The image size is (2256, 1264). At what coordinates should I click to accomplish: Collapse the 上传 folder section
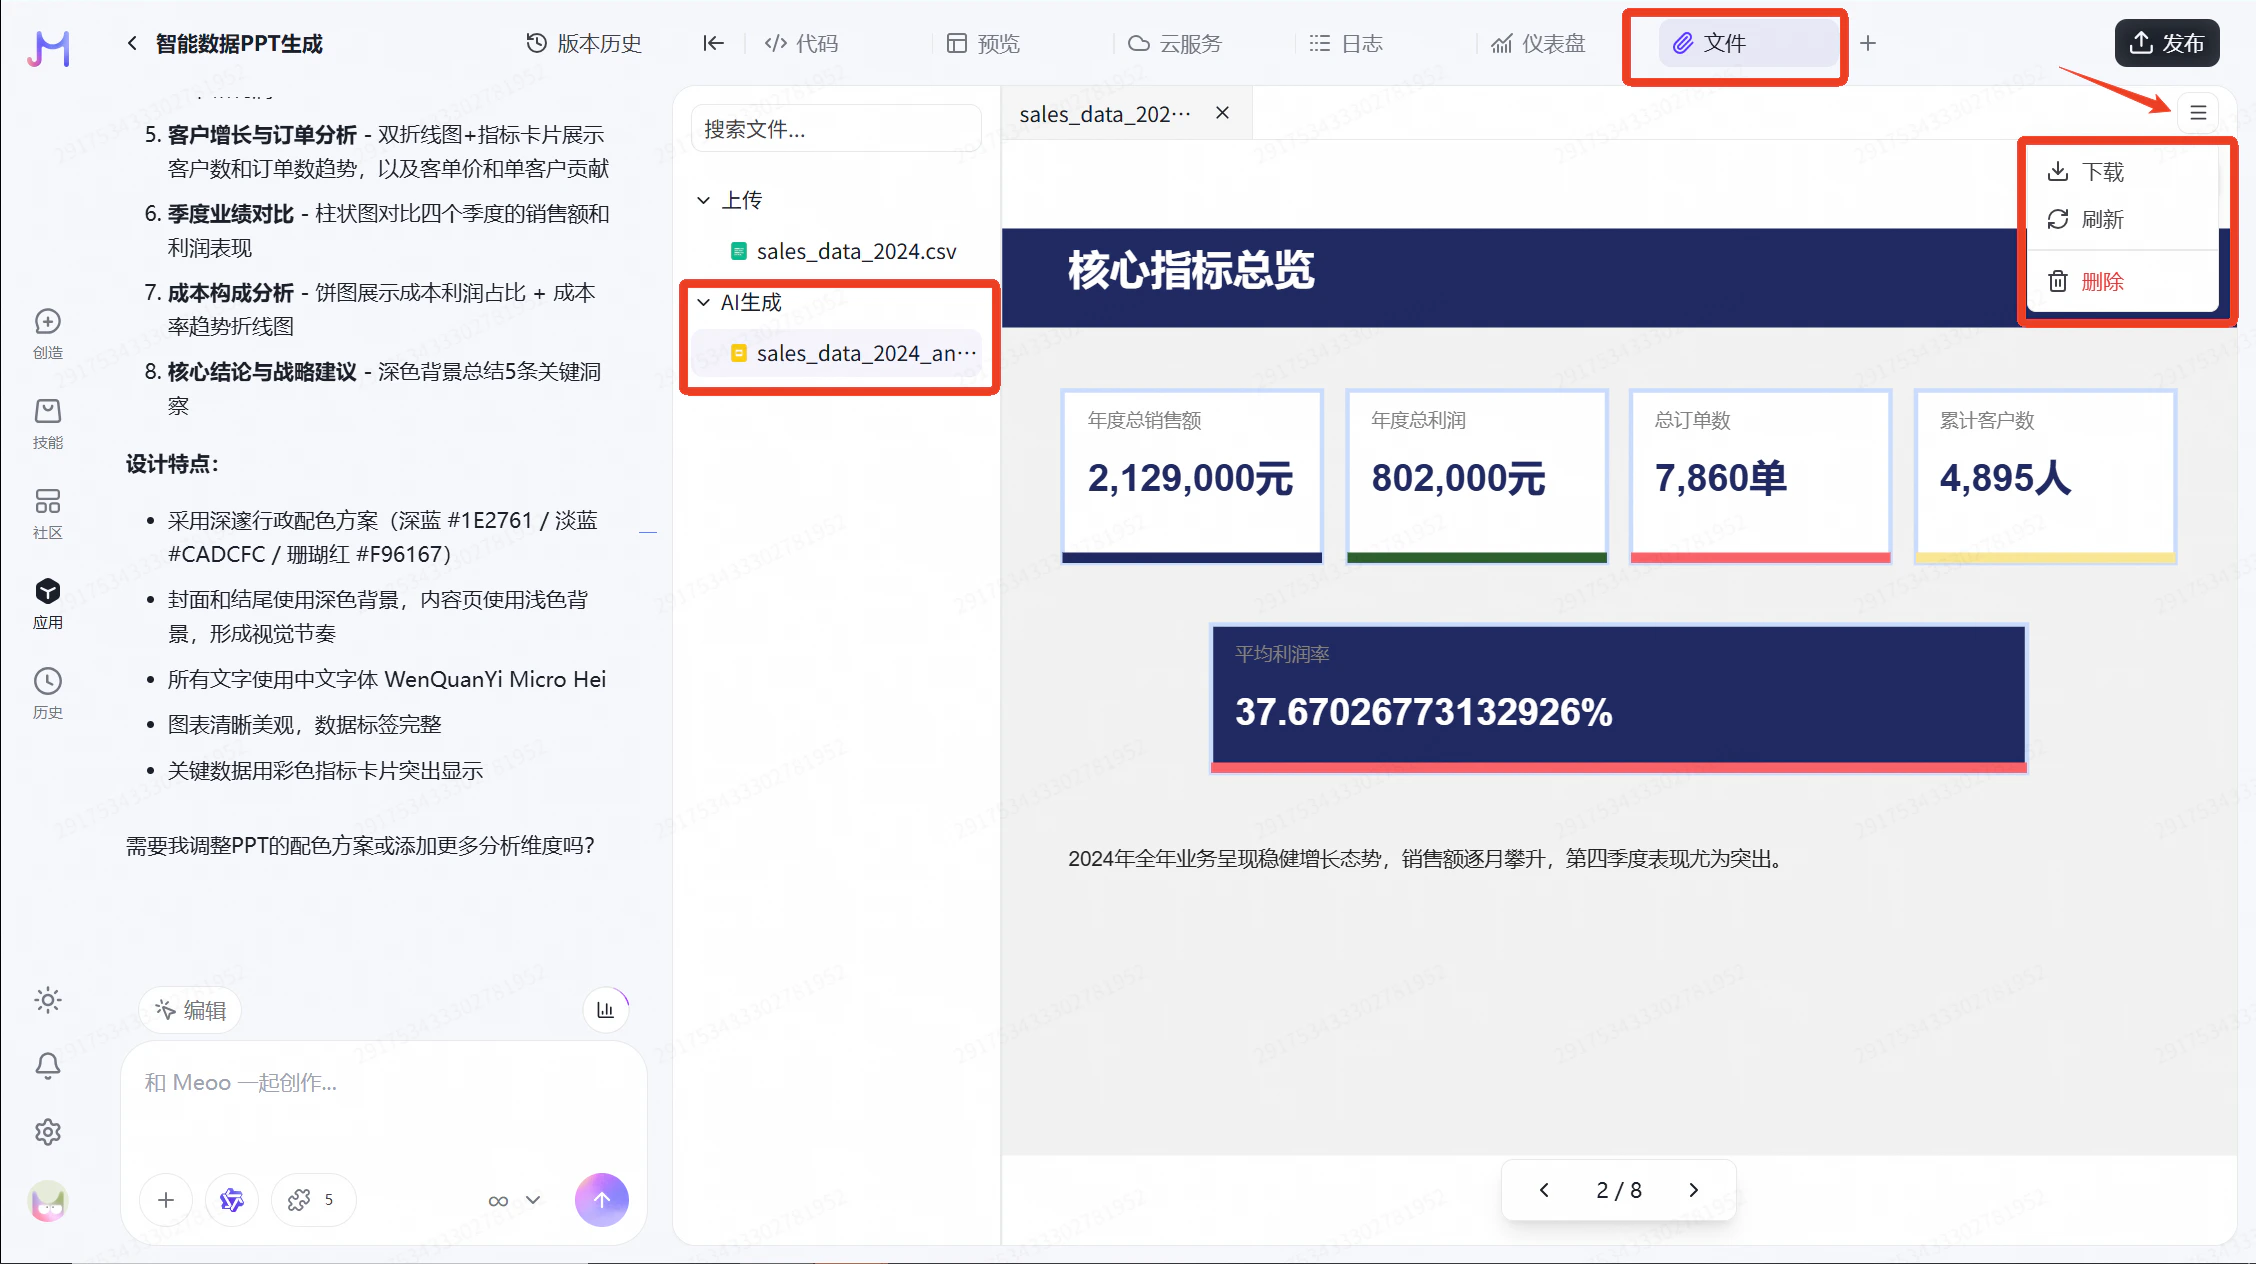point(704,200)
